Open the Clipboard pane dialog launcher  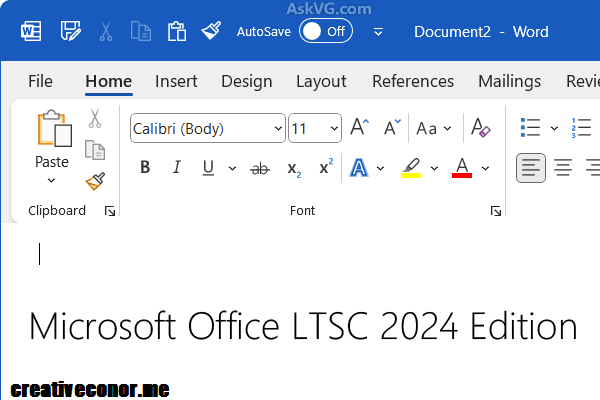110,211
